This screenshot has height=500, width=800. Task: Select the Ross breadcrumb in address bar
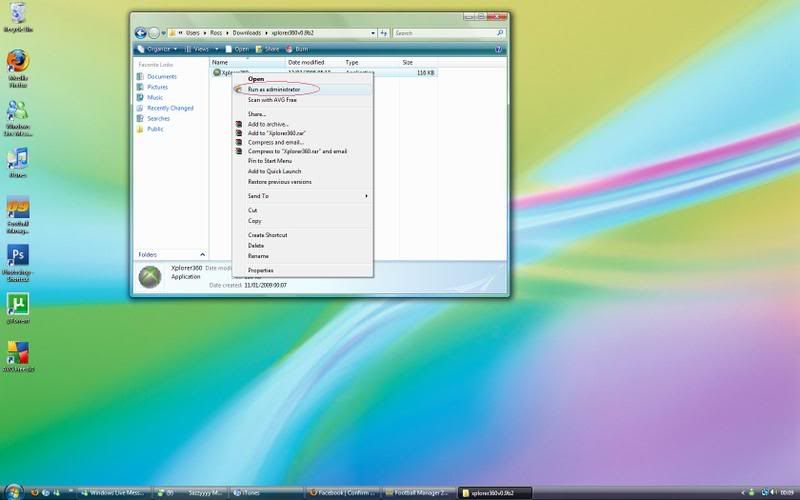(216, 33)
